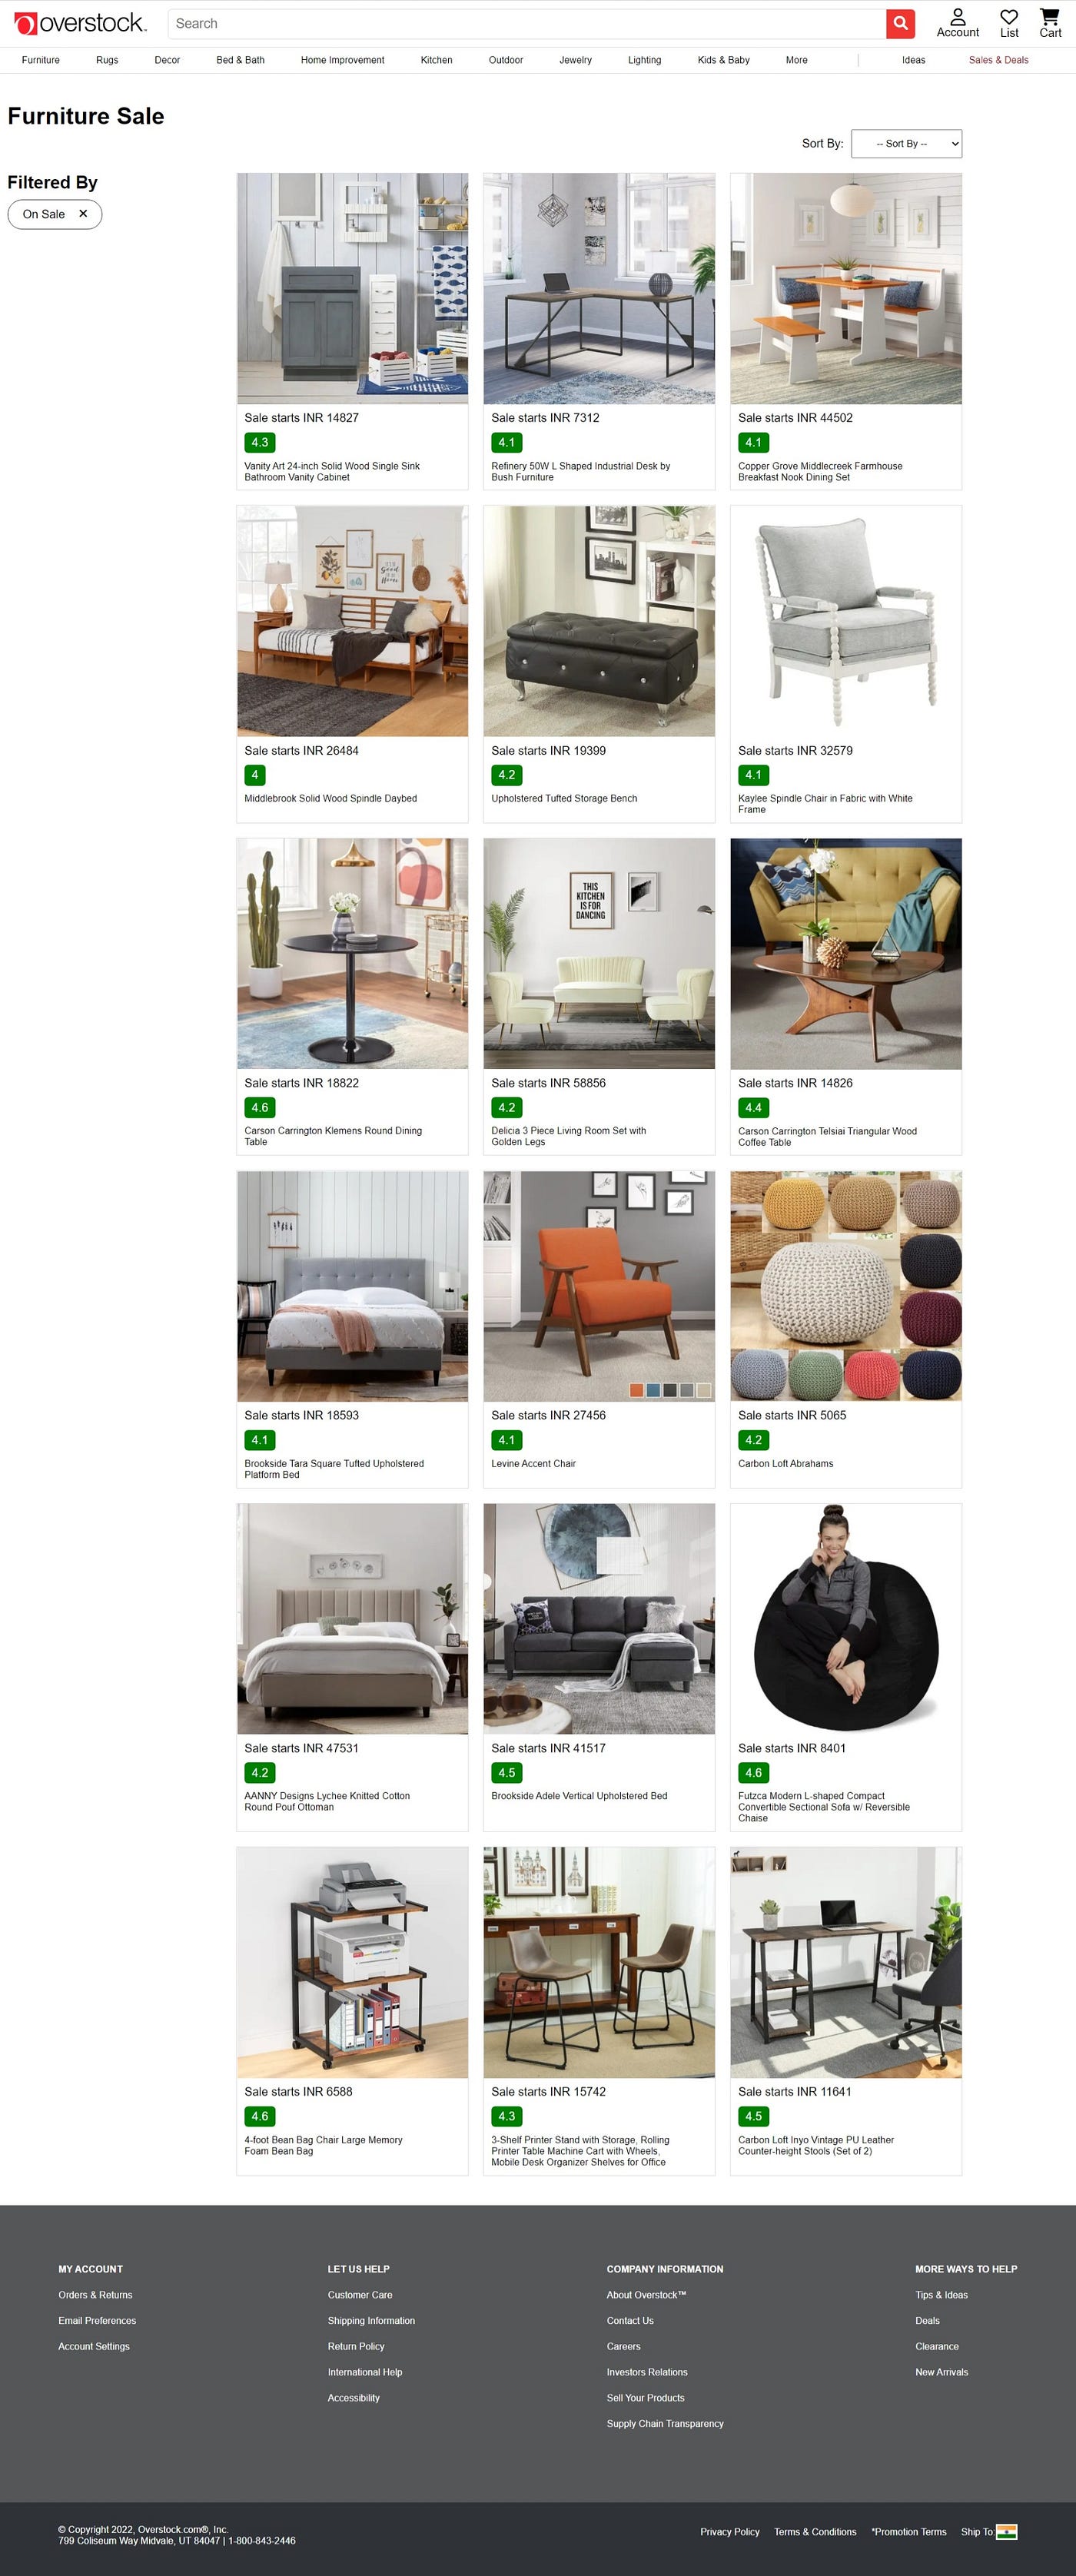Open the Carbon Loft Abrahams pouf image

[846, 1286]
